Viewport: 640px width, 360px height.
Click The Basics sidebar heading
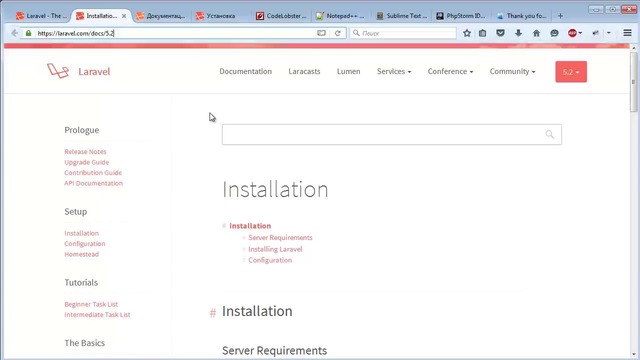coord(84,343)
